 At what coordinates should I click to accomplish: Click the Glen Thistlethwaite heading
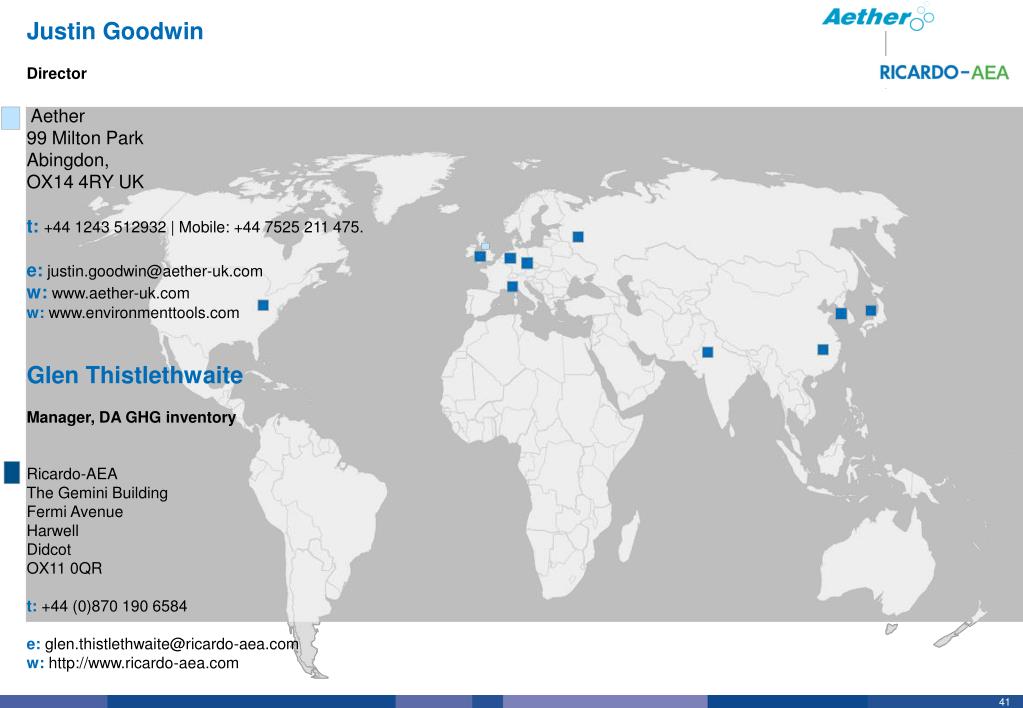pos(134,375)
